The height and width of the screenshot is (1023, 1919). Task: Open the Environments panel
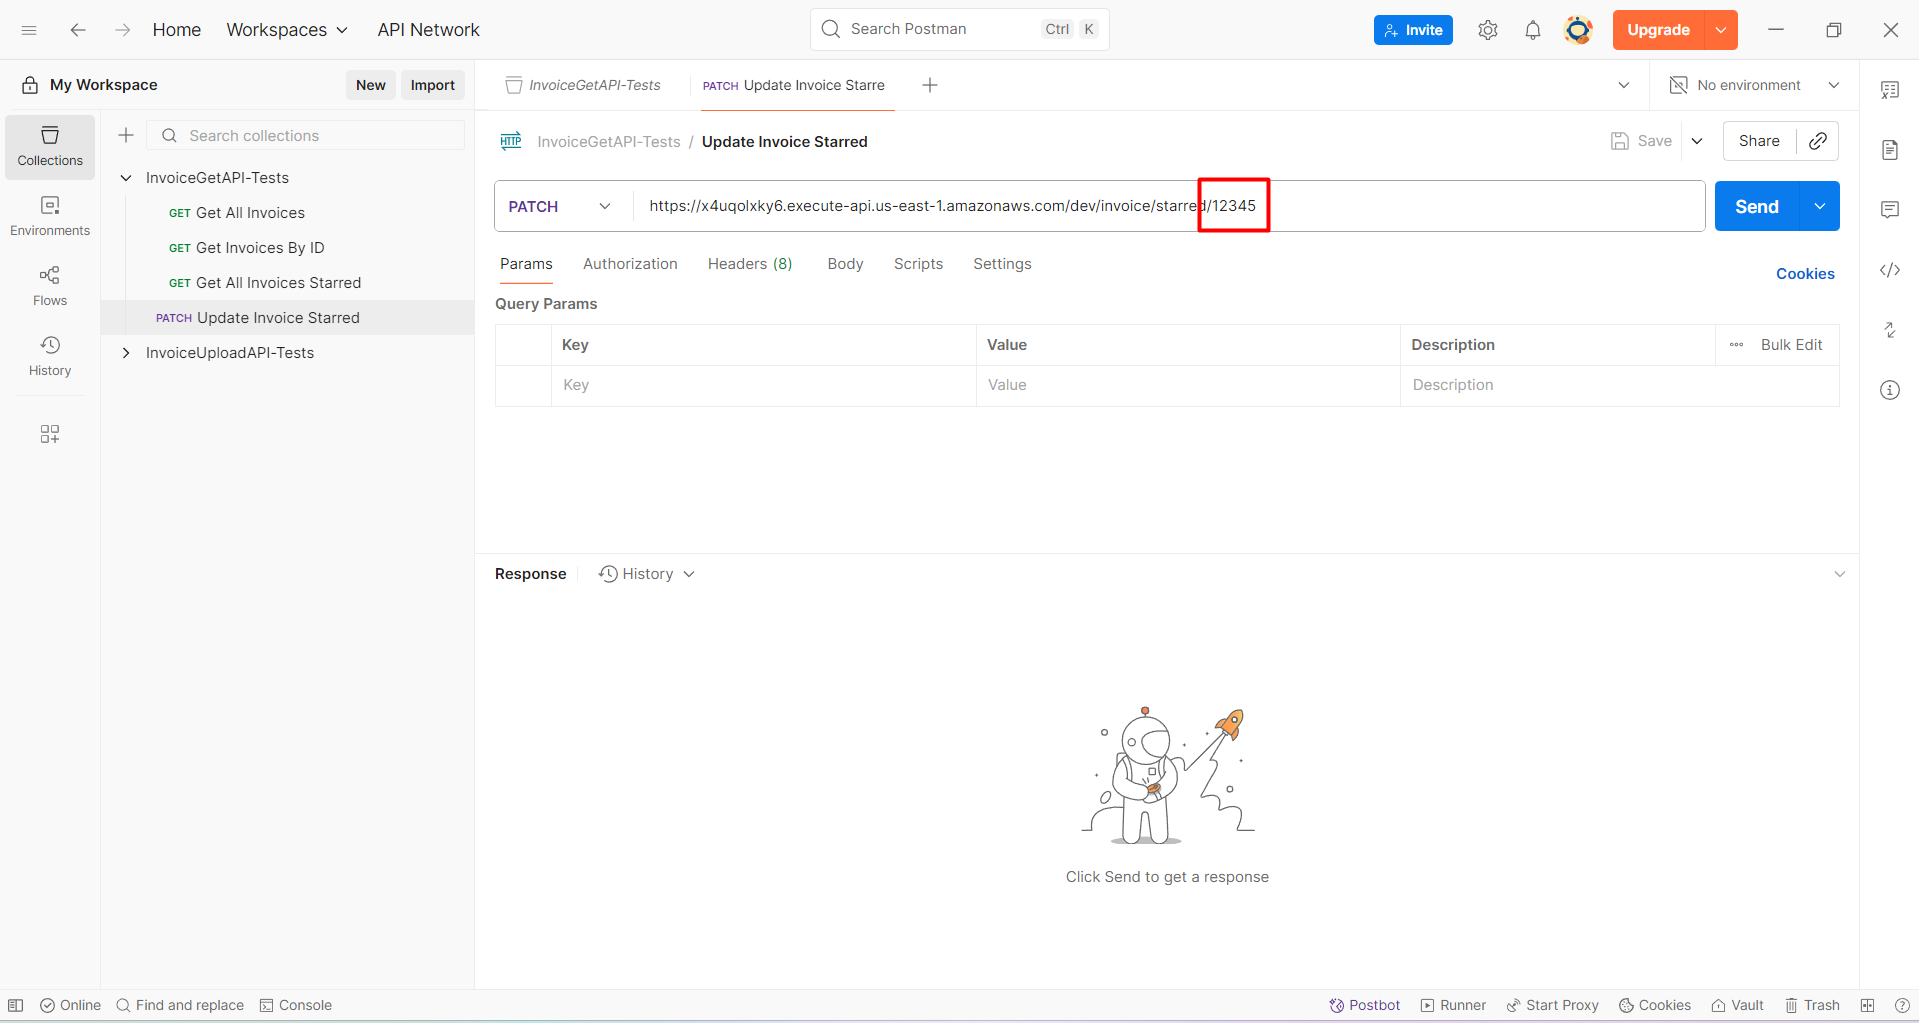pos(49,215)
